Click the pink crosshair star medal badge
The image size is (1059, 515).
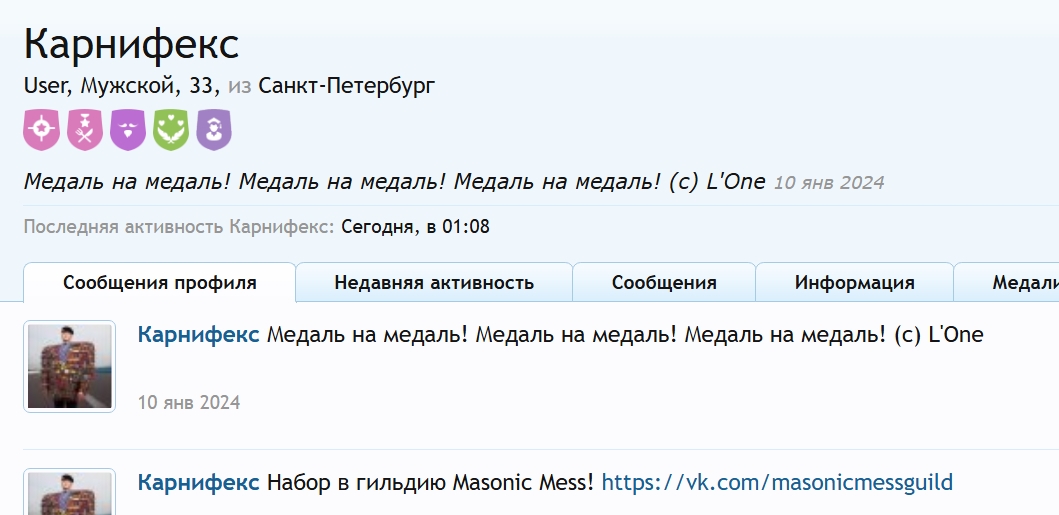click(x=41, y=130)
